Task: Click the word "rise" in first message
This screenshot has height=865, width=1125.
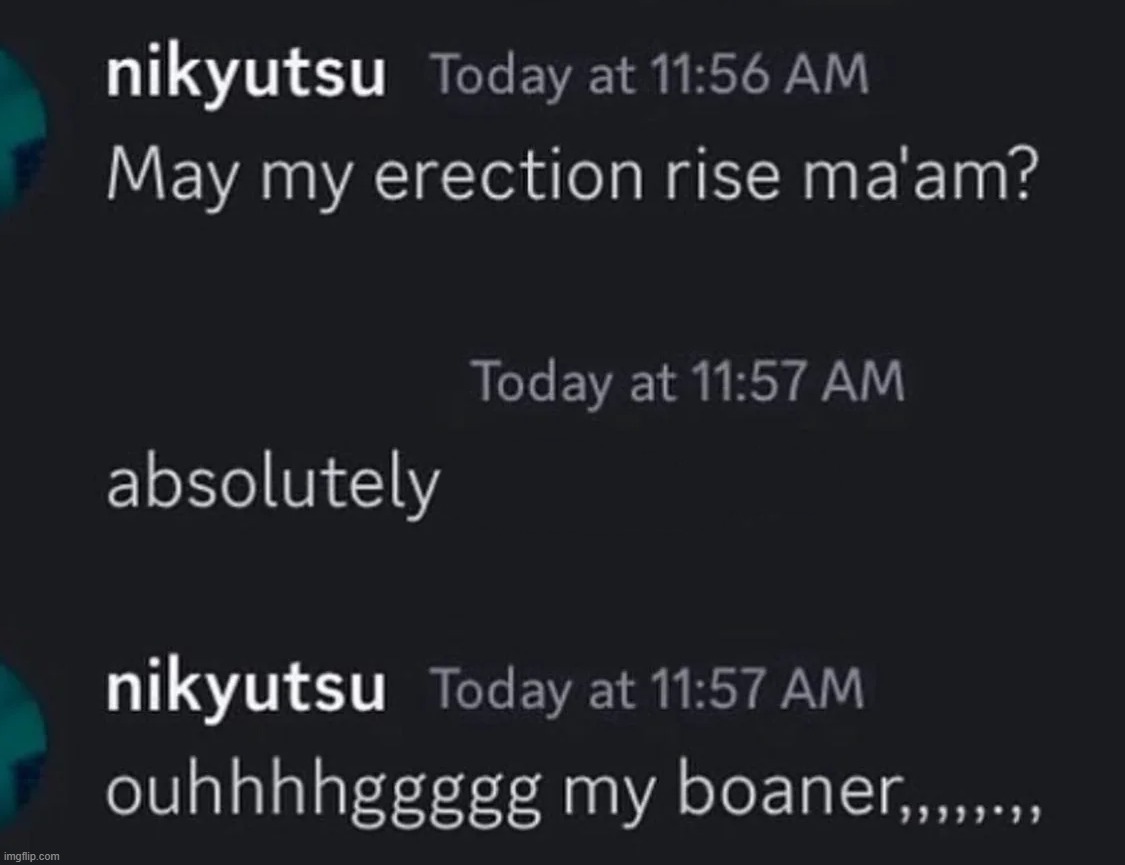Action: click(x=721, y=175)
